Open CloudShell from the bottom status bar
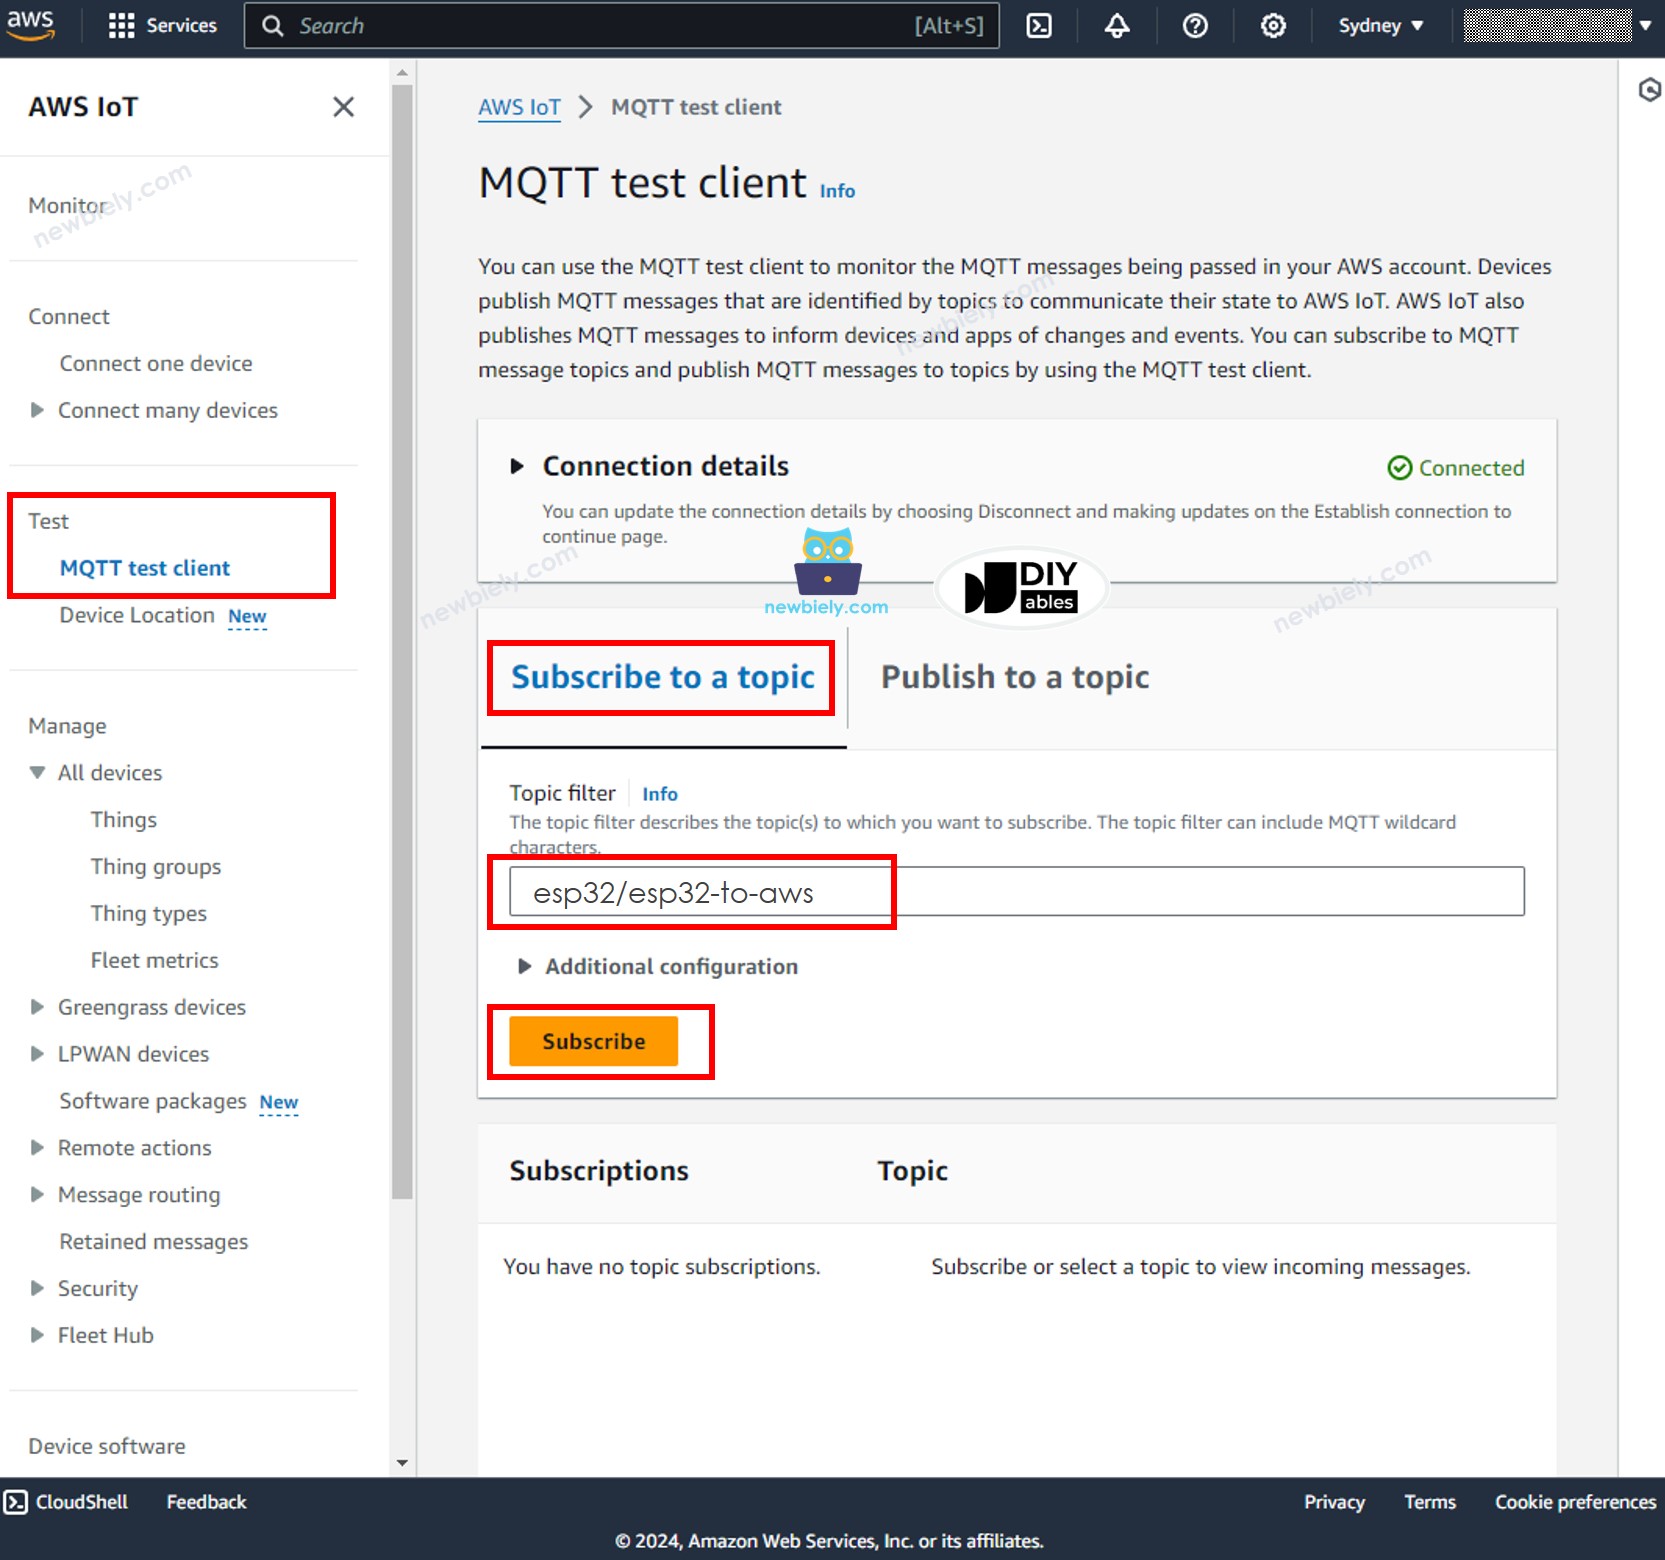 pos(66,1501)
